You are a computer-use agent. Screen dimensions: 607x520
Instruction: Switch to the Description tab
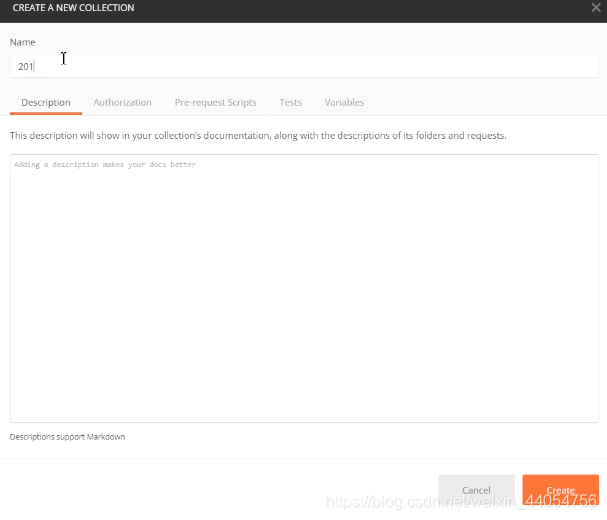tap(46, 102)
